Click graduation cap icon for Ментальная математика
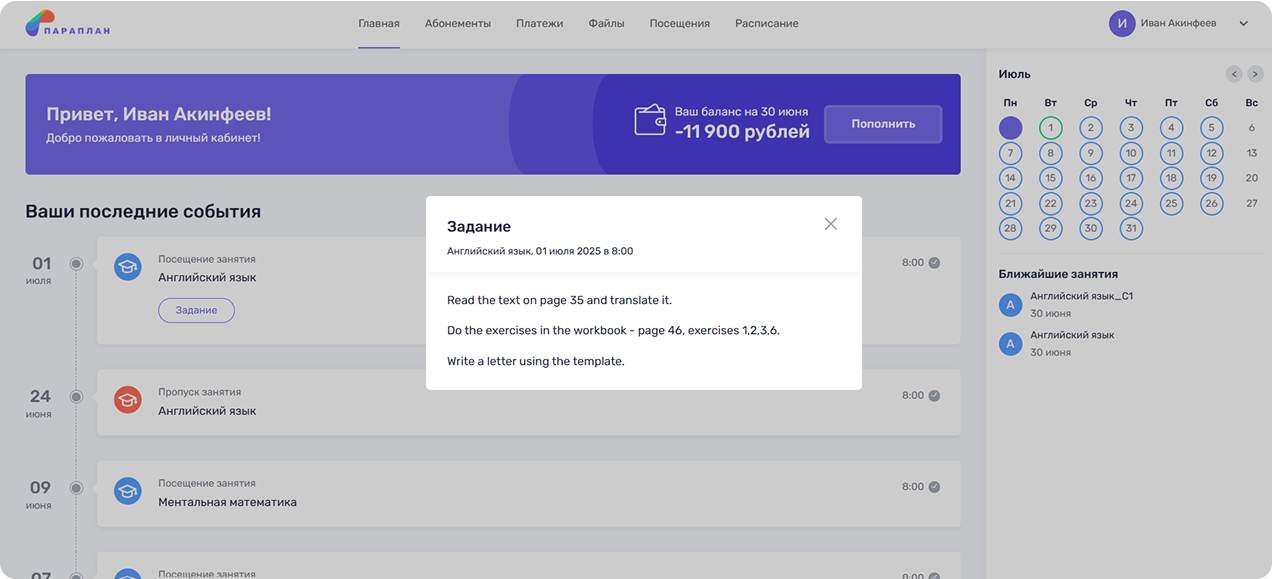Screen dimensions: 1272x579 tap(127, 491)
